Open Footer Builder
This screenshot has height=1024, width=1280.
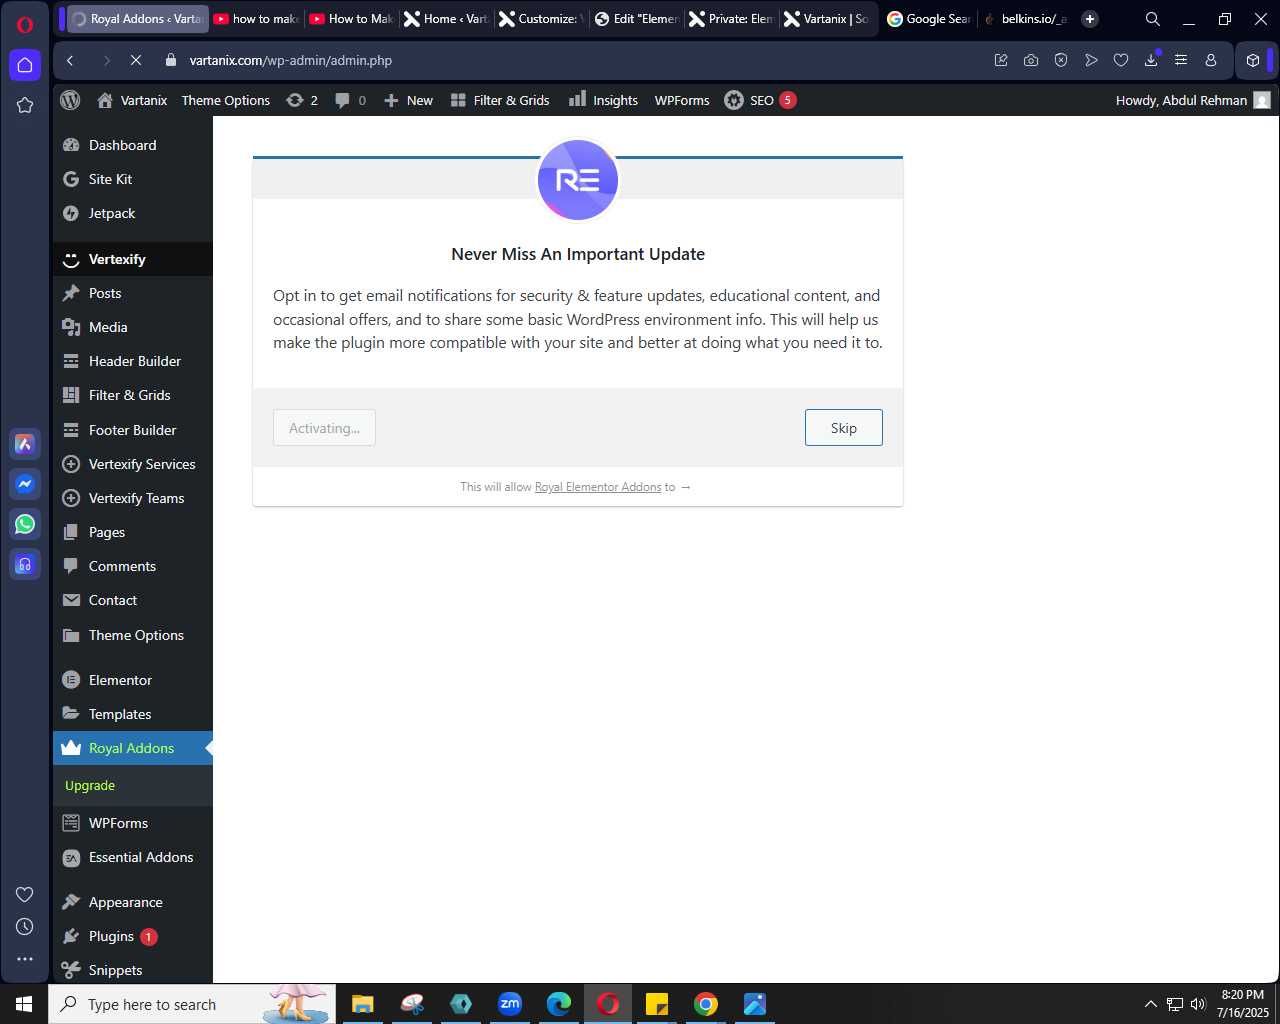132,430
